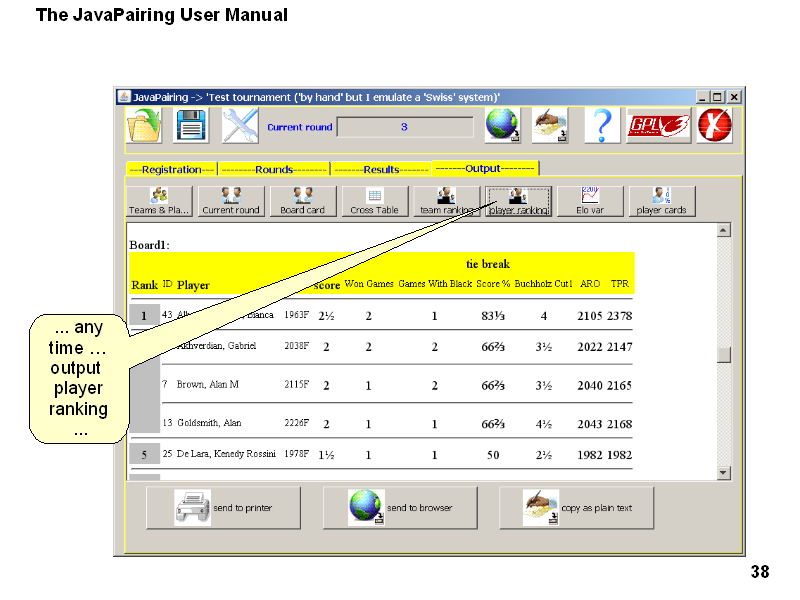This screenshot has width=800, height=600.
Task: Open help with the question mark icon
Action: pos(601,127)
